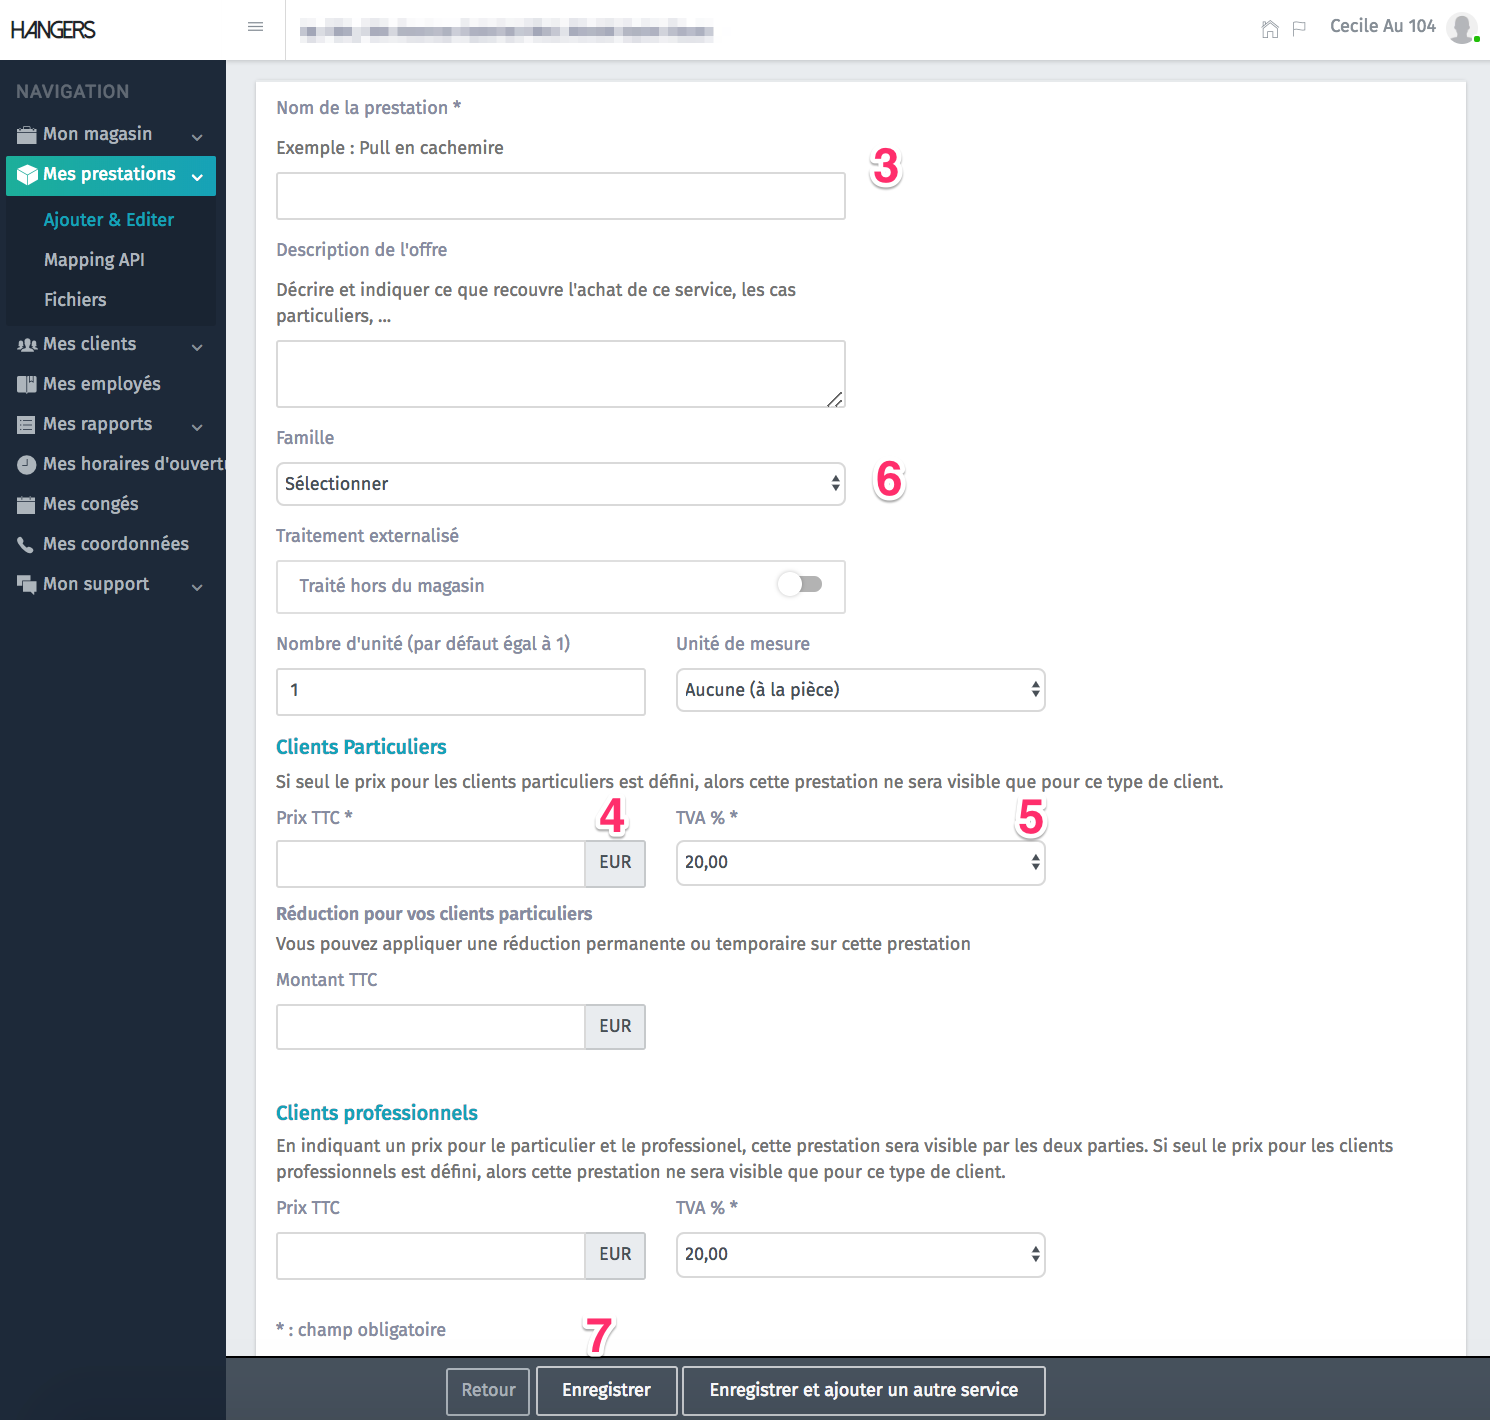Click the flag icon near the profile

click(1299, 29)
